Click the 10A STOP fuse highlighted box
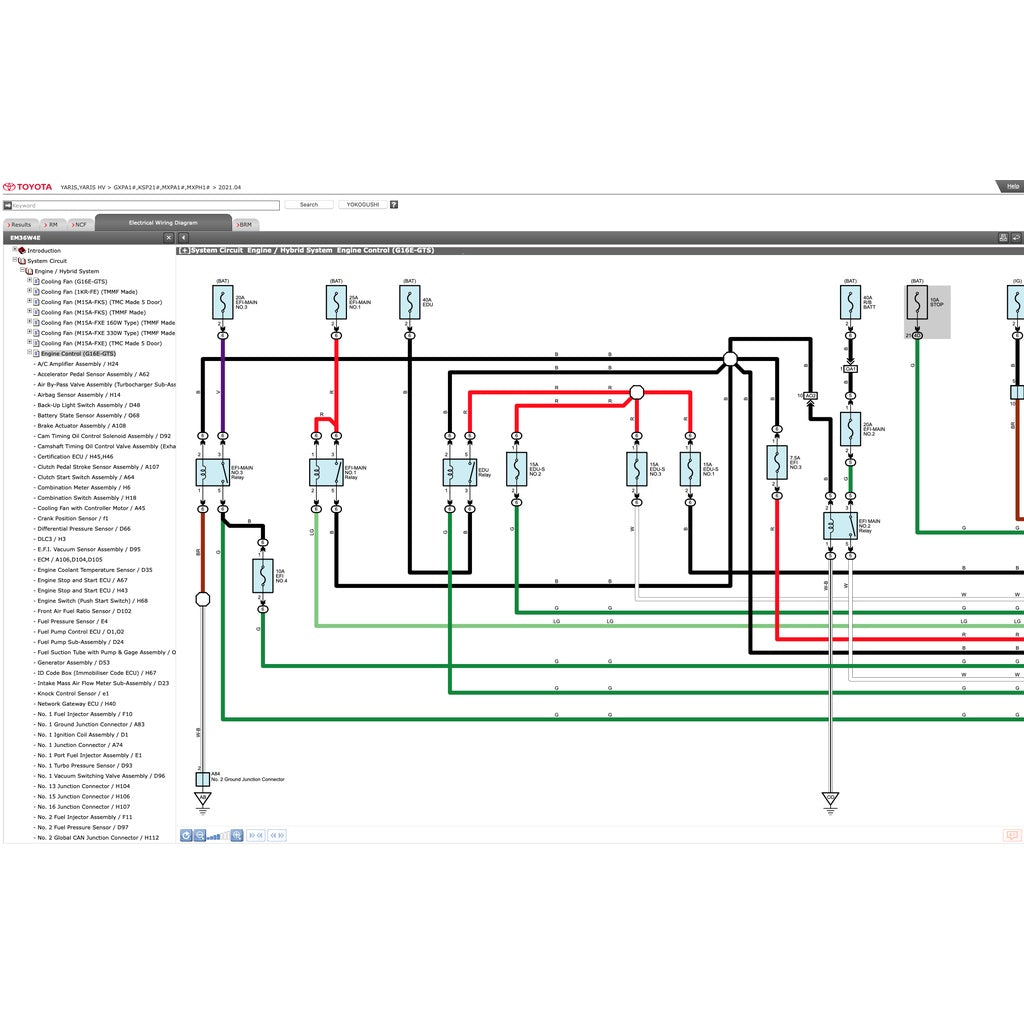 [x=927, y=312]
